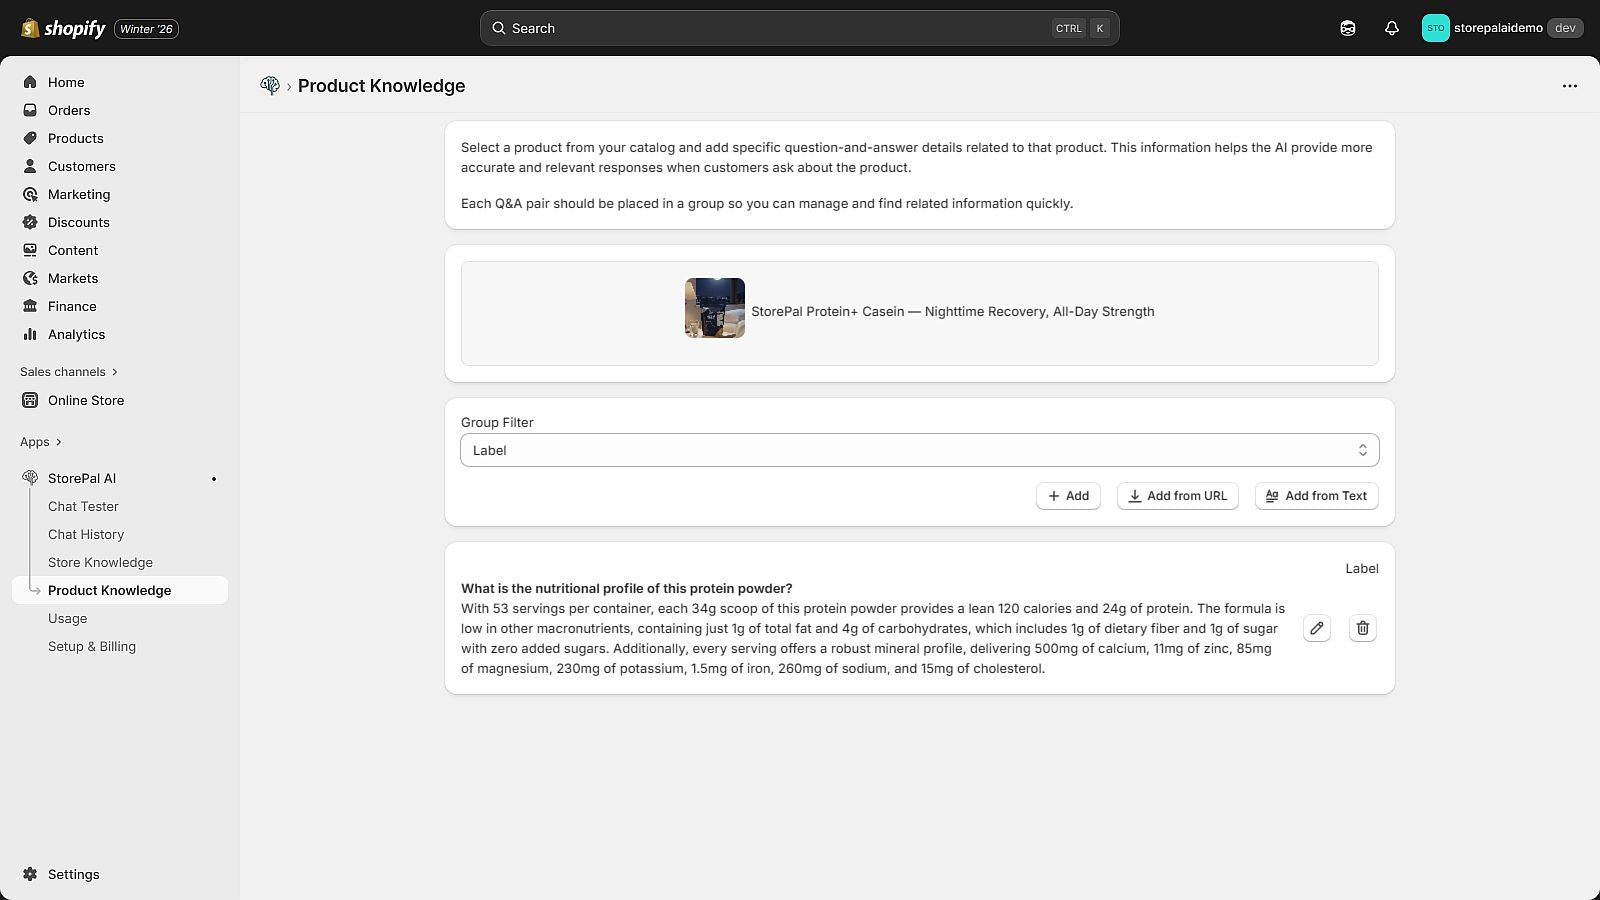Open the three-dot page actions menu
Viewport: 1600px width, 900px height.
[x=1570, y=86]
